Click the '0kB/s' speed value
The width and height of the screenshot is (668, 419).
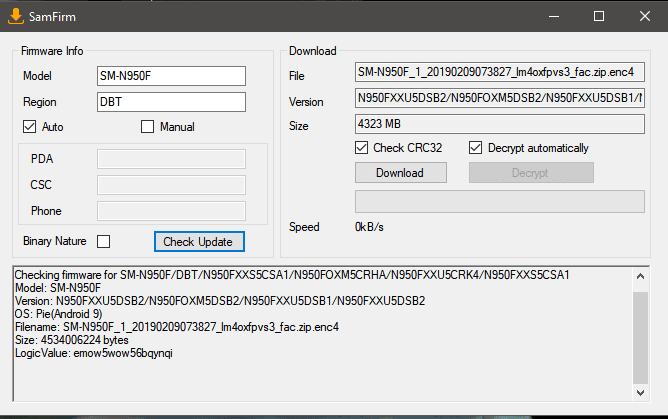click(369, 227)
